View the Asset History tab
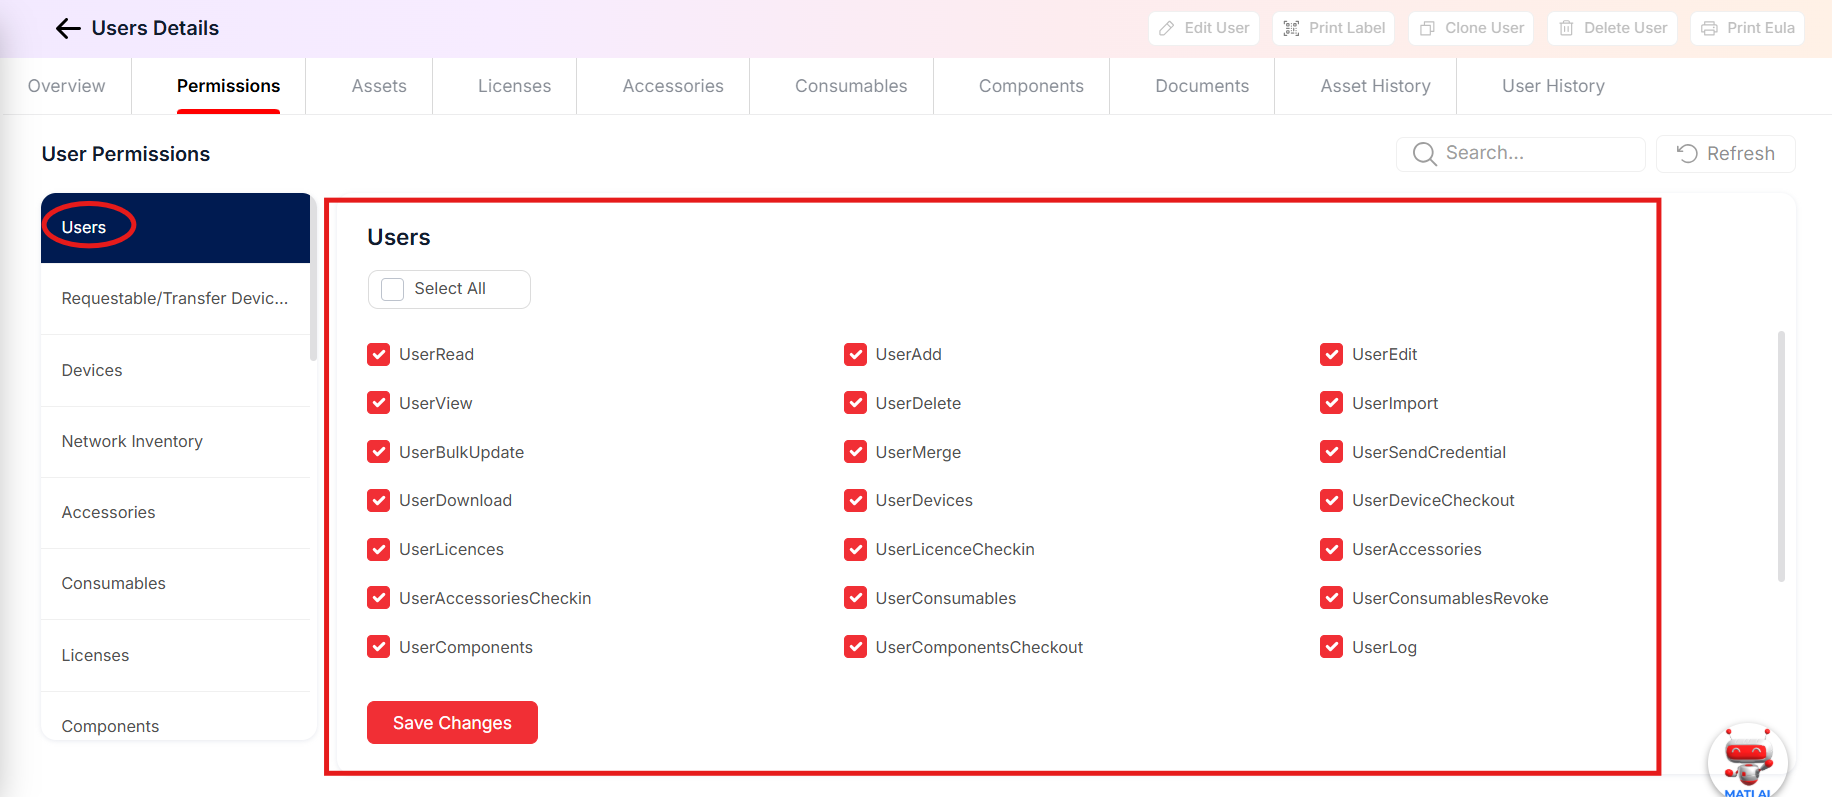 pyautogui.click(x=1375, y=86)
